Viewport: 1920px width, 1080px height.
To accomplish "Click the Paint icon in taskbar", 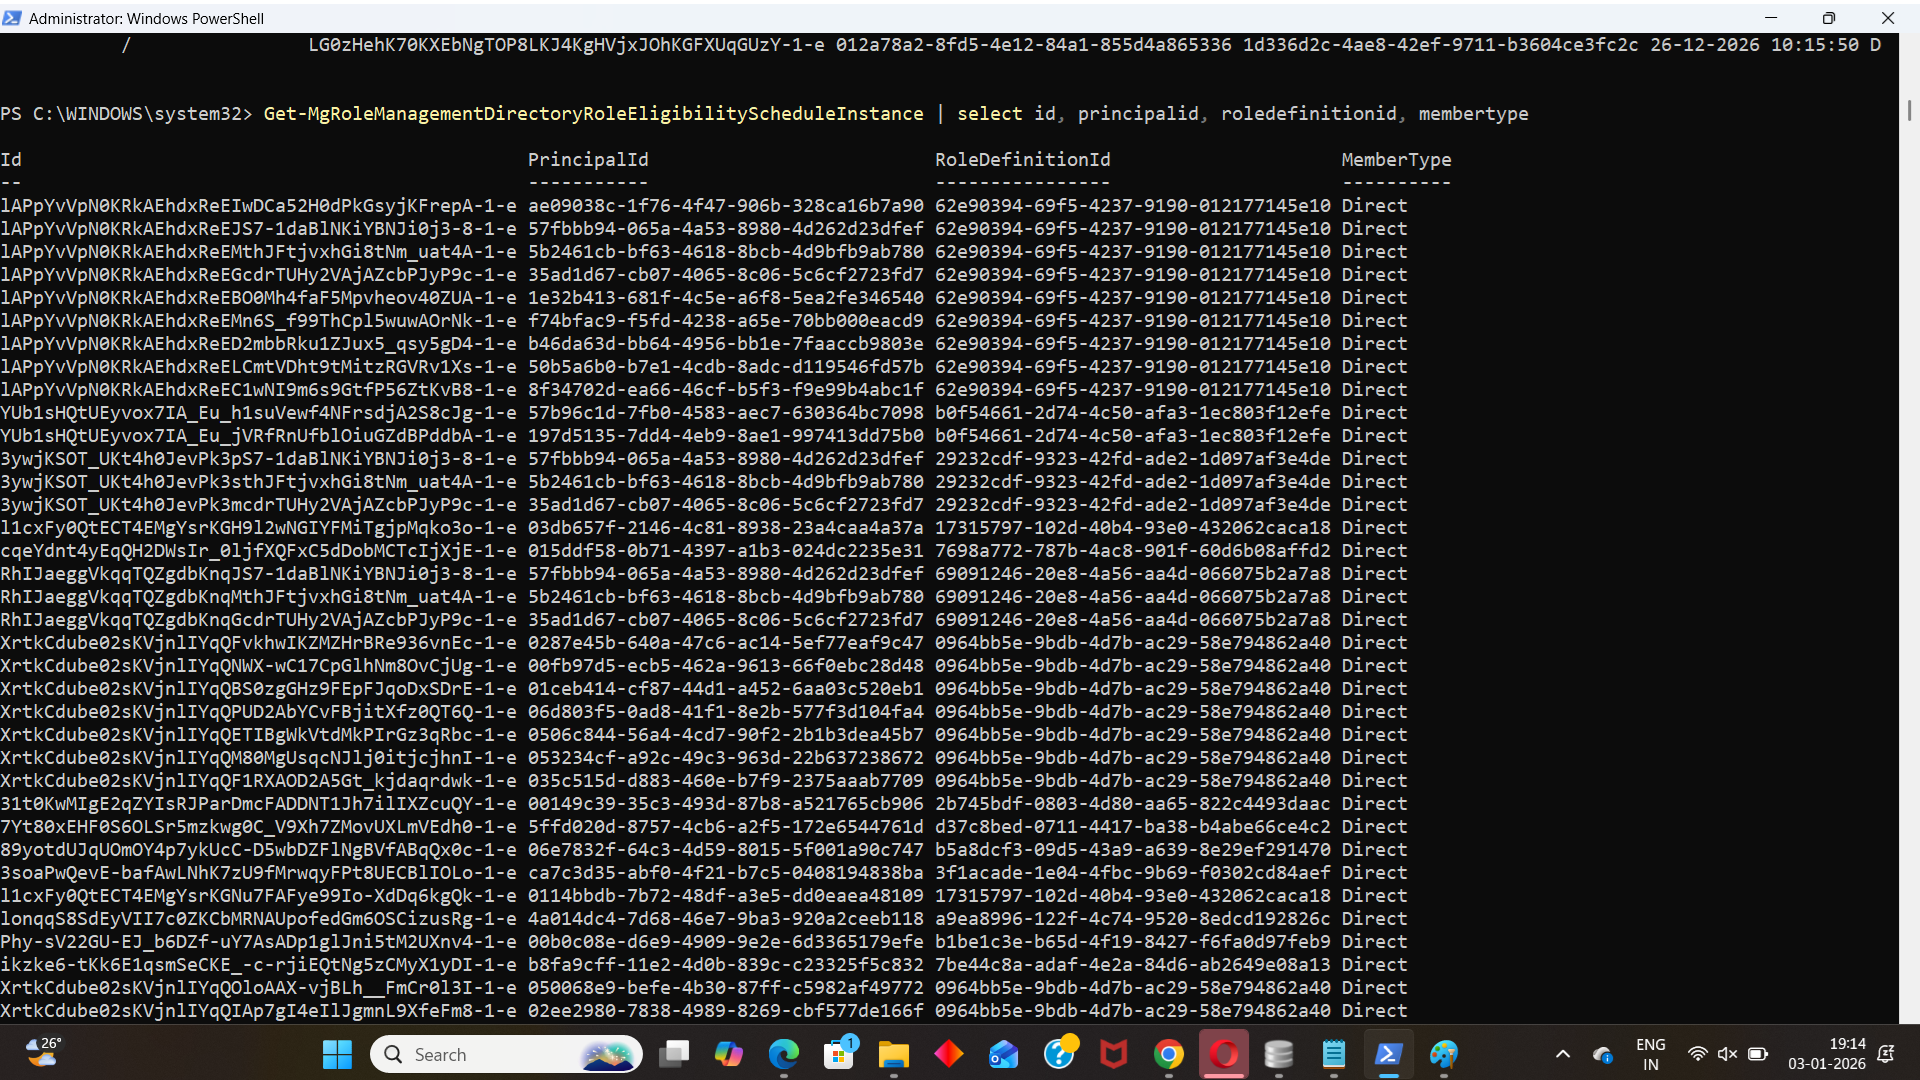I will point(1443,1054).
